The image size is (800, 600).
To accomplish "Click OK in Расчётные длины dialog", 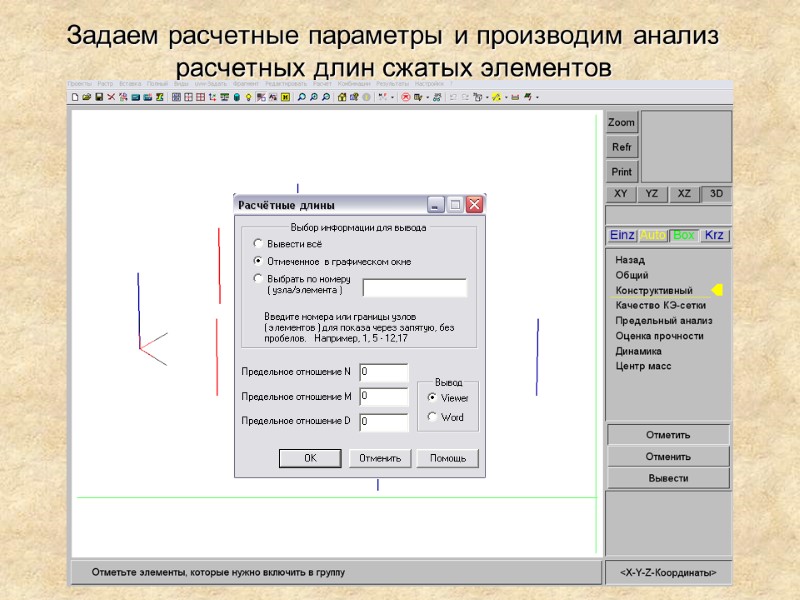I will point(310,458).
